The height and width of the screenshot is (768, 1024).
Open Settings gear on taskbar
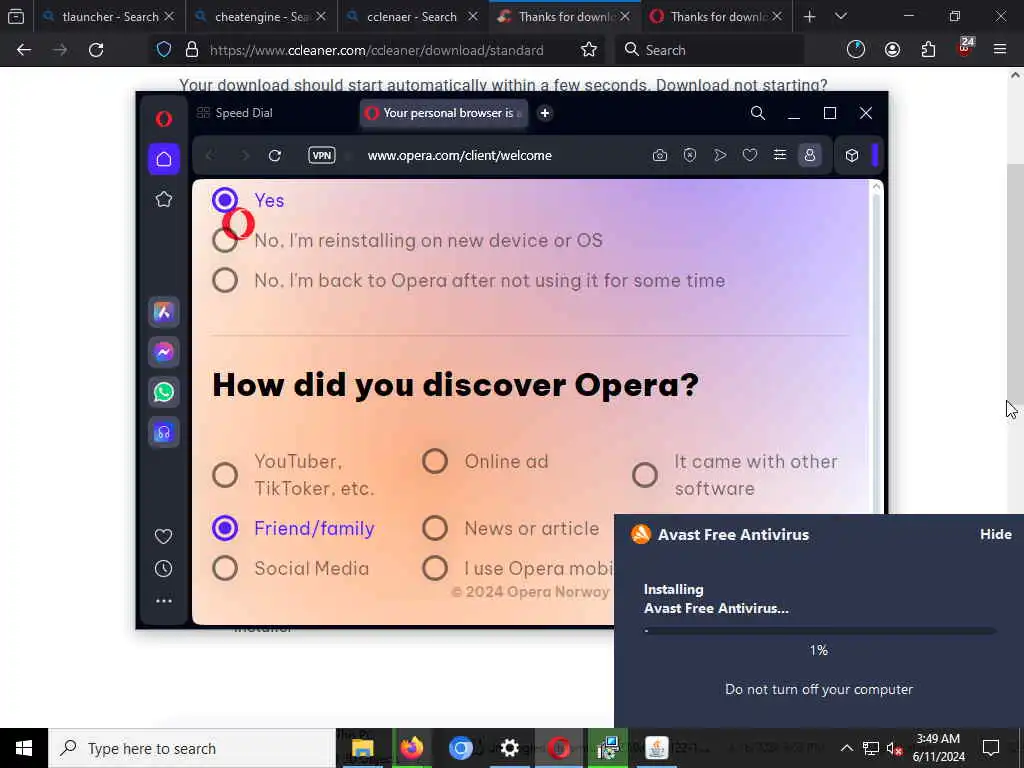tap(509, 748)
